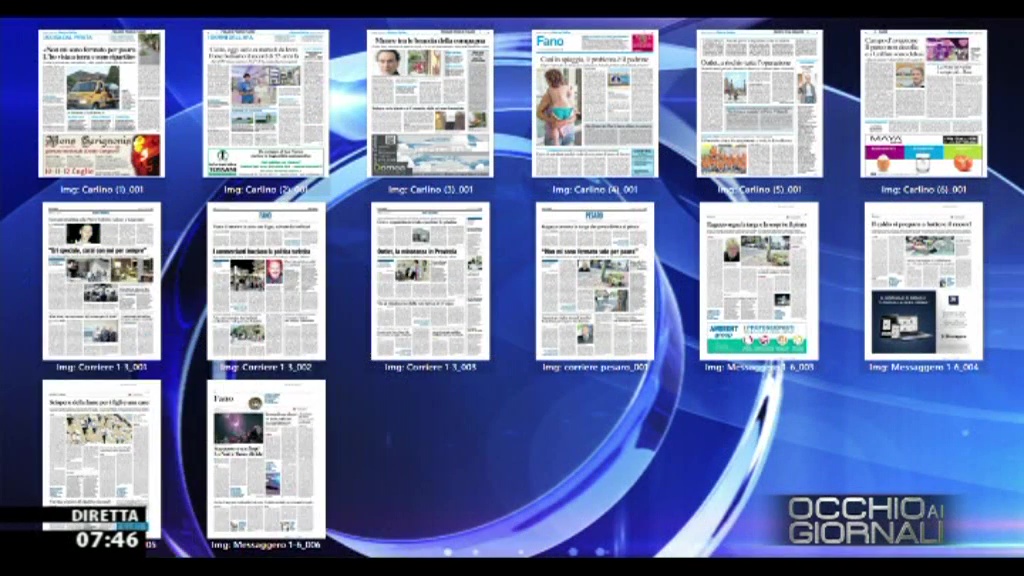
Task: Click the caption "Img: Corriere 1 3_003"
Action: (430, 367)
